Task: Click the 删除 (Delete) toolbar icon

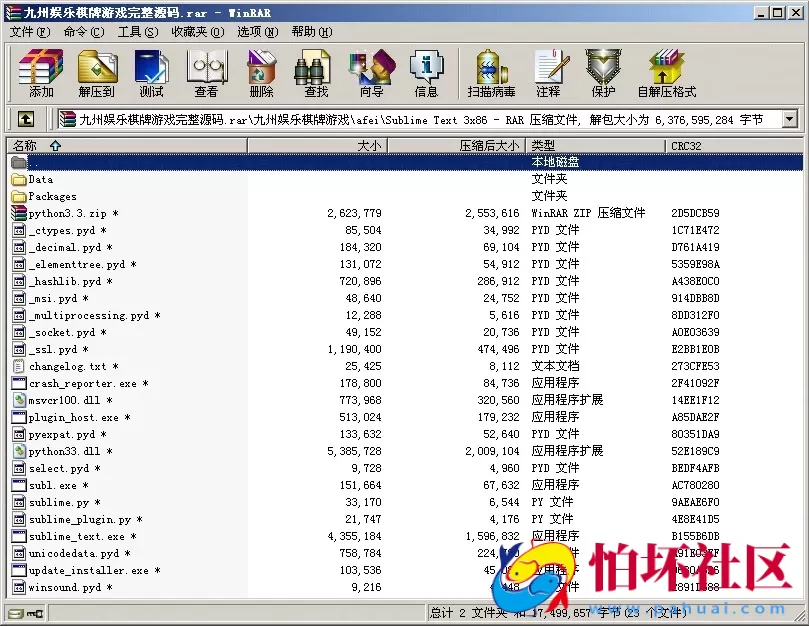Action: tap(260, 70)
